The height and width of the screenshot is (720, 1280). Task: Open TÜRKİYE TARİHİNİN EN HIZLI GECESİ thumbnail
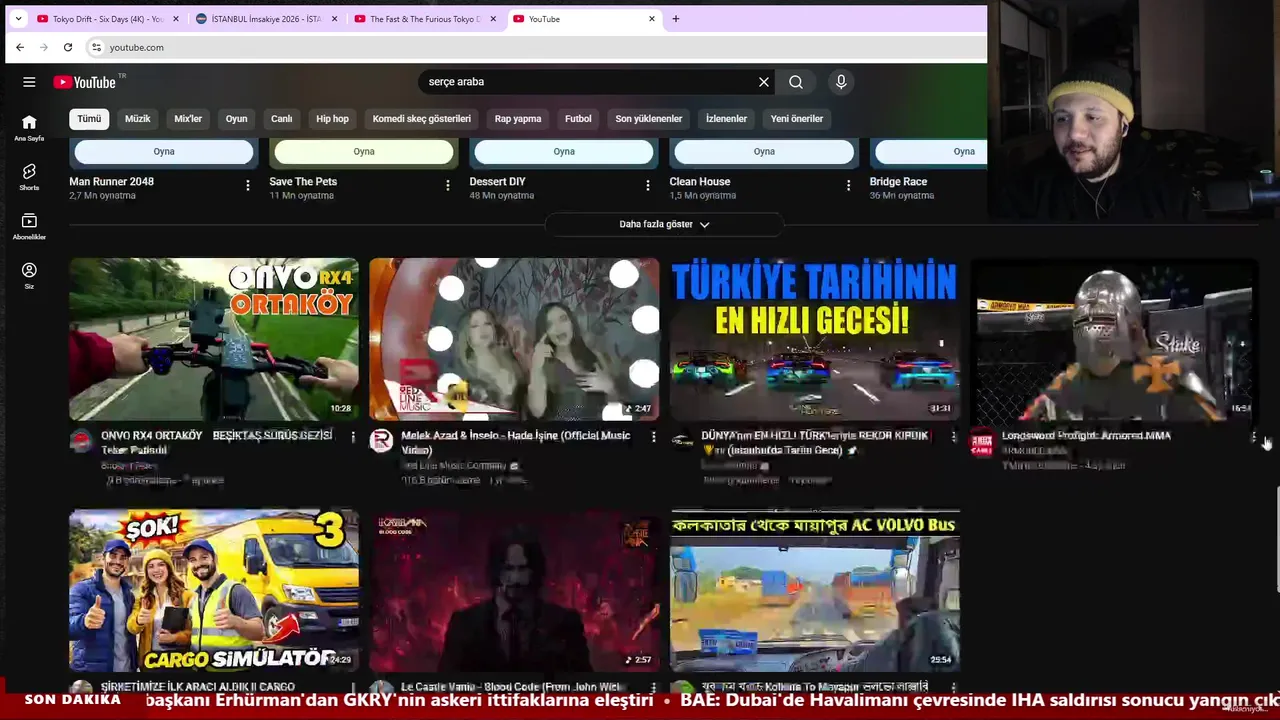click(814, 339)
